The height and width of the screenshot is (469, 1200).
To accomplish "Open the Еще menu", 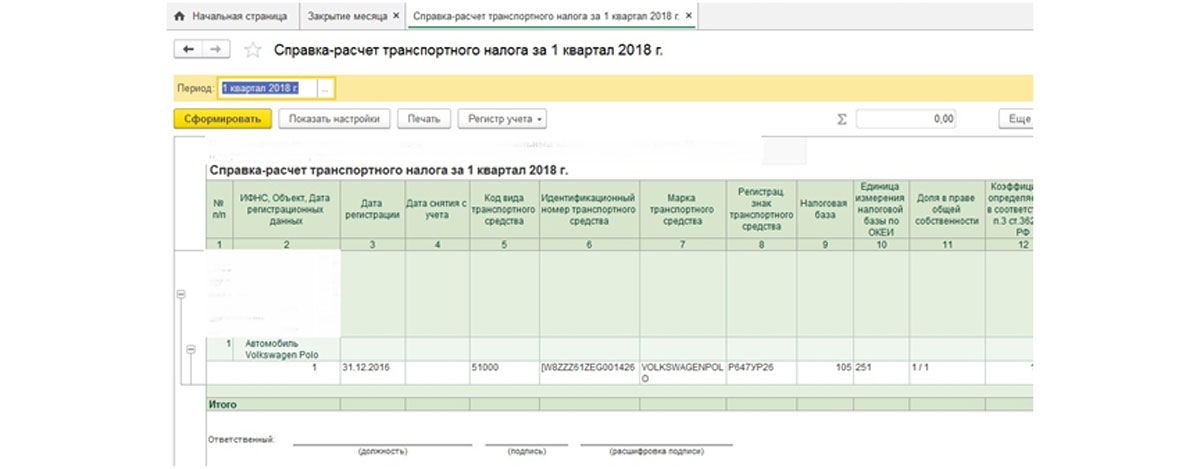I will (1017, 119).
